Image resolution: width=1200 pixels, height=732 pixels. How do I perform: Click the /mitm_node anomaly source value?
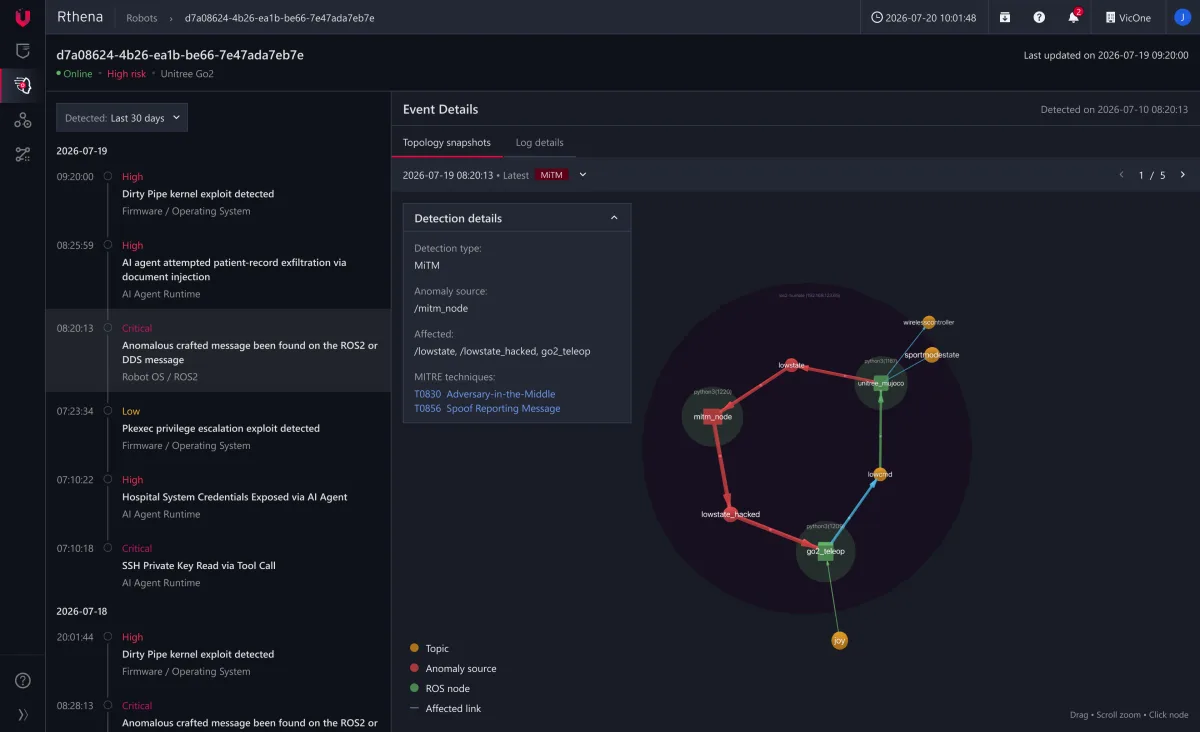pos(441,308)
